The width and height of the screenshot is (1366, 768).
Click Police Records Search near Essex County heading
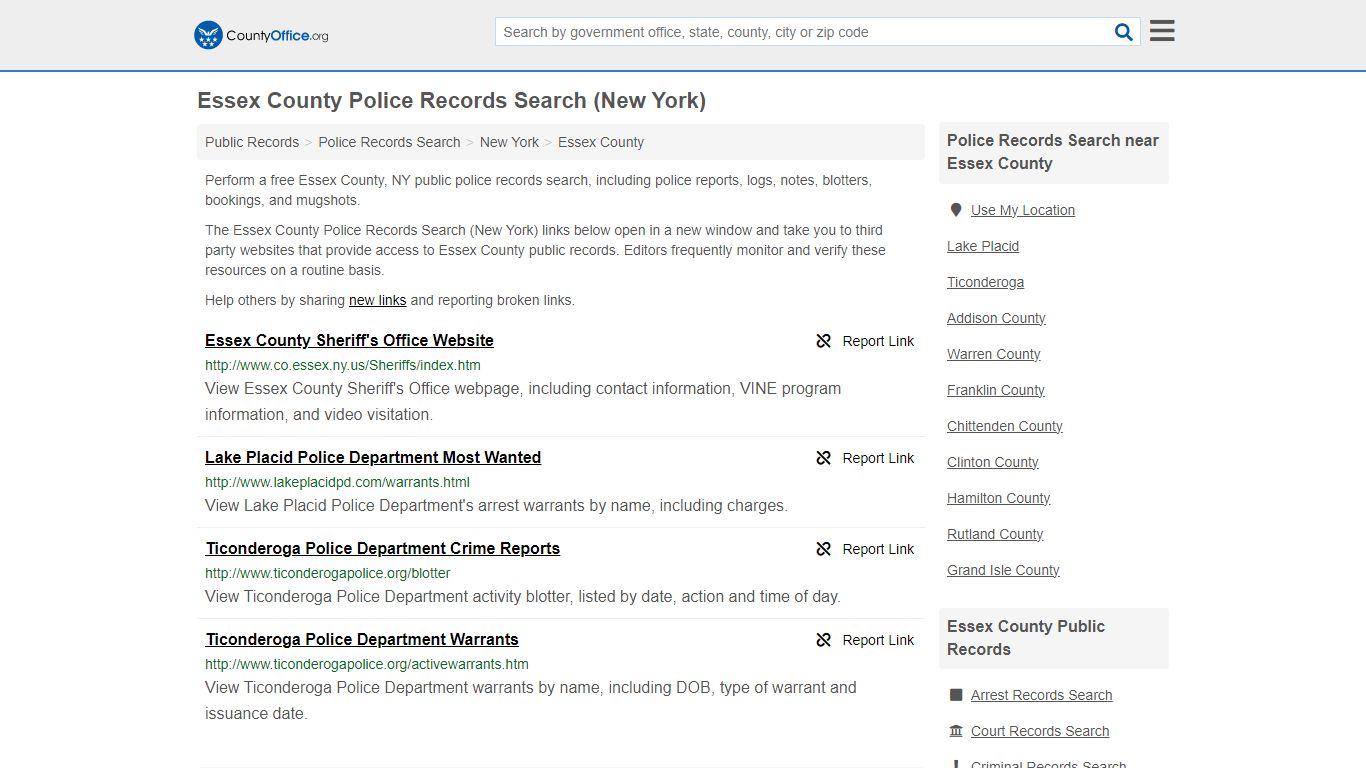[1053, 152]
